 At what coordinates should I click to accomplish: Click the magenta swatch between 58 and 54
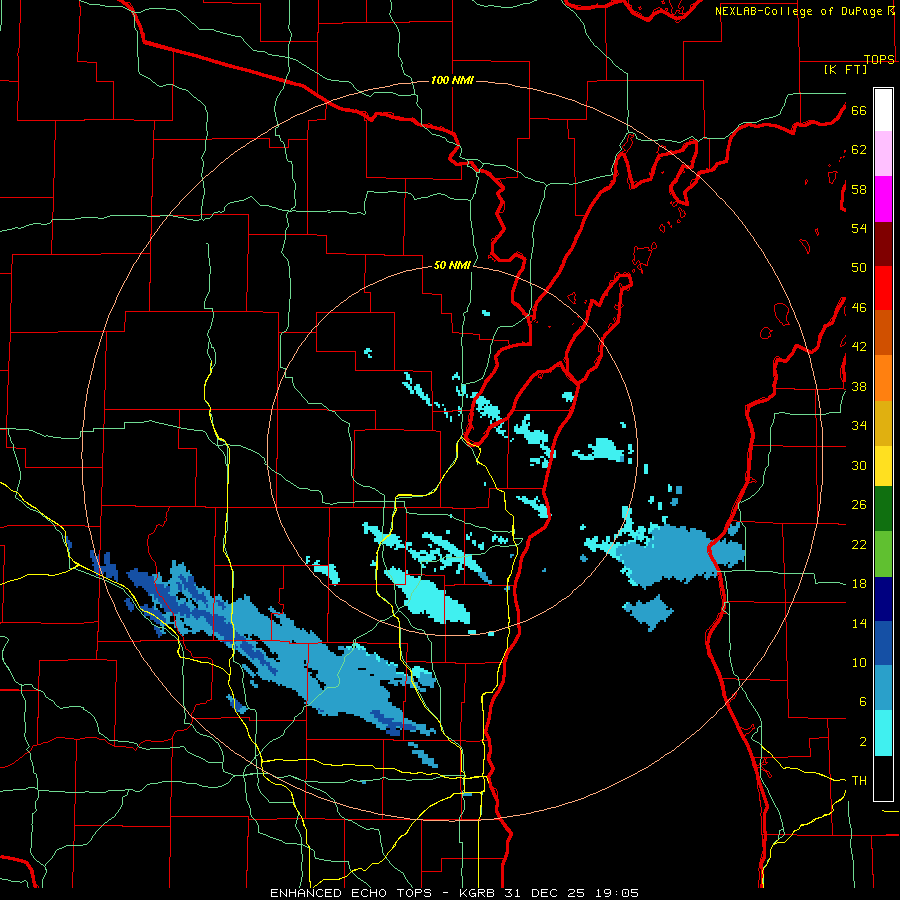pos(883,199)
